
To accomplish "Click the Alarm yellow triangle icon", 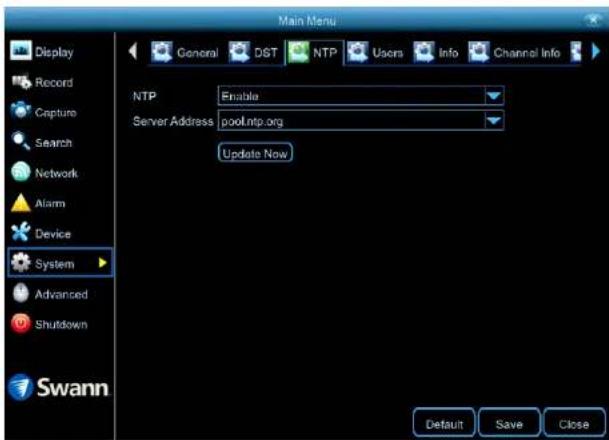I will coord(21,203).
